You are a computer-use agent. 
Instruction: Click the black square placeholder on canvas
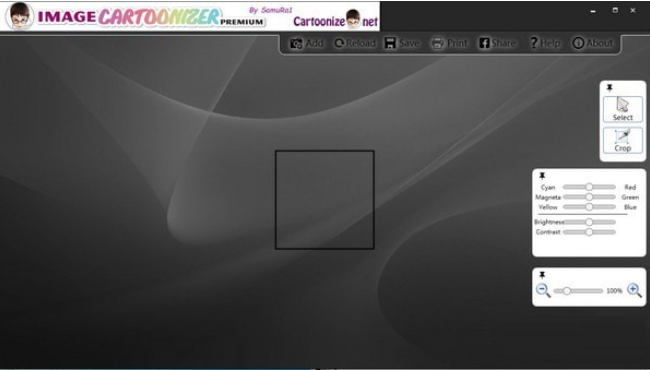[x=325, y=200]
